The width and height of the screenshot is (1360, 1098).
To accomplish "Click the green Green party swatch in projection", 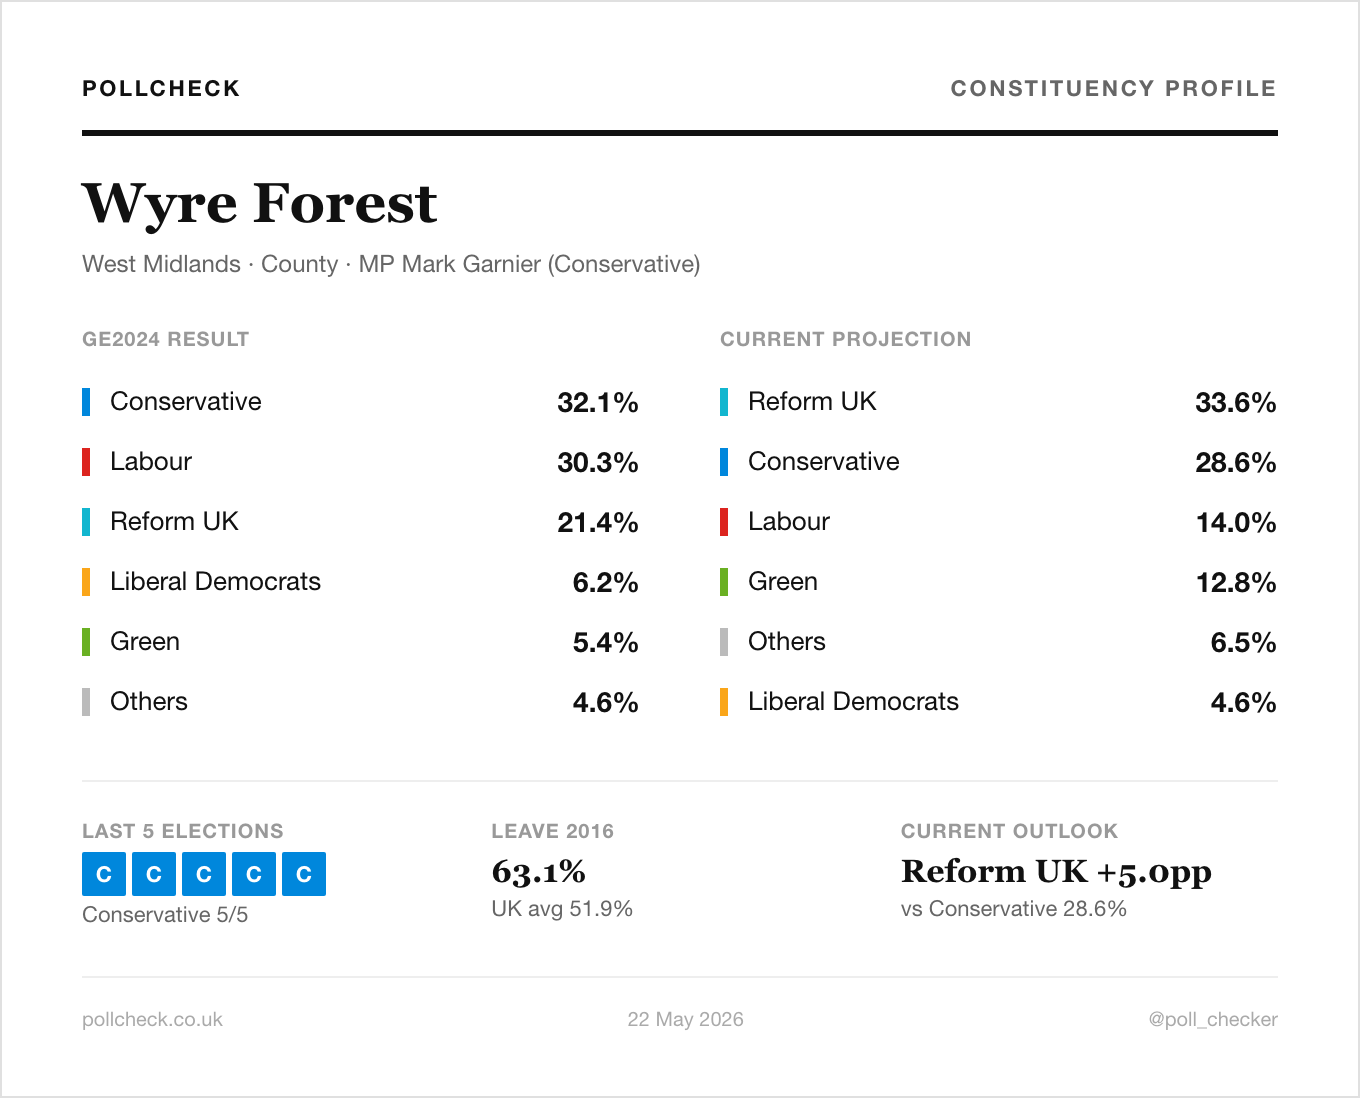I will (724, 582).
